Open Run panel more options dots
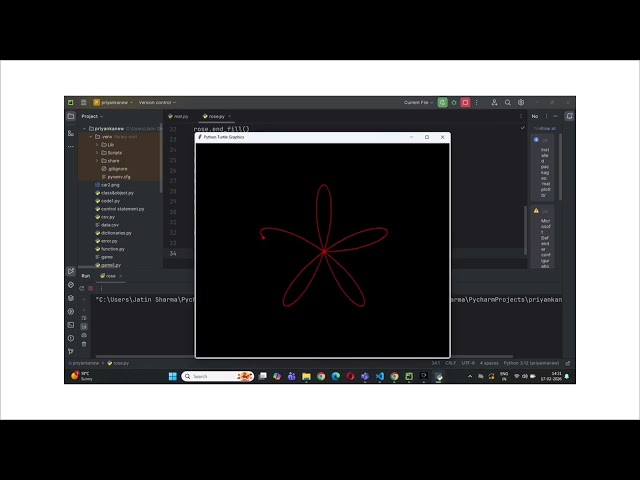 coord(101,289)
